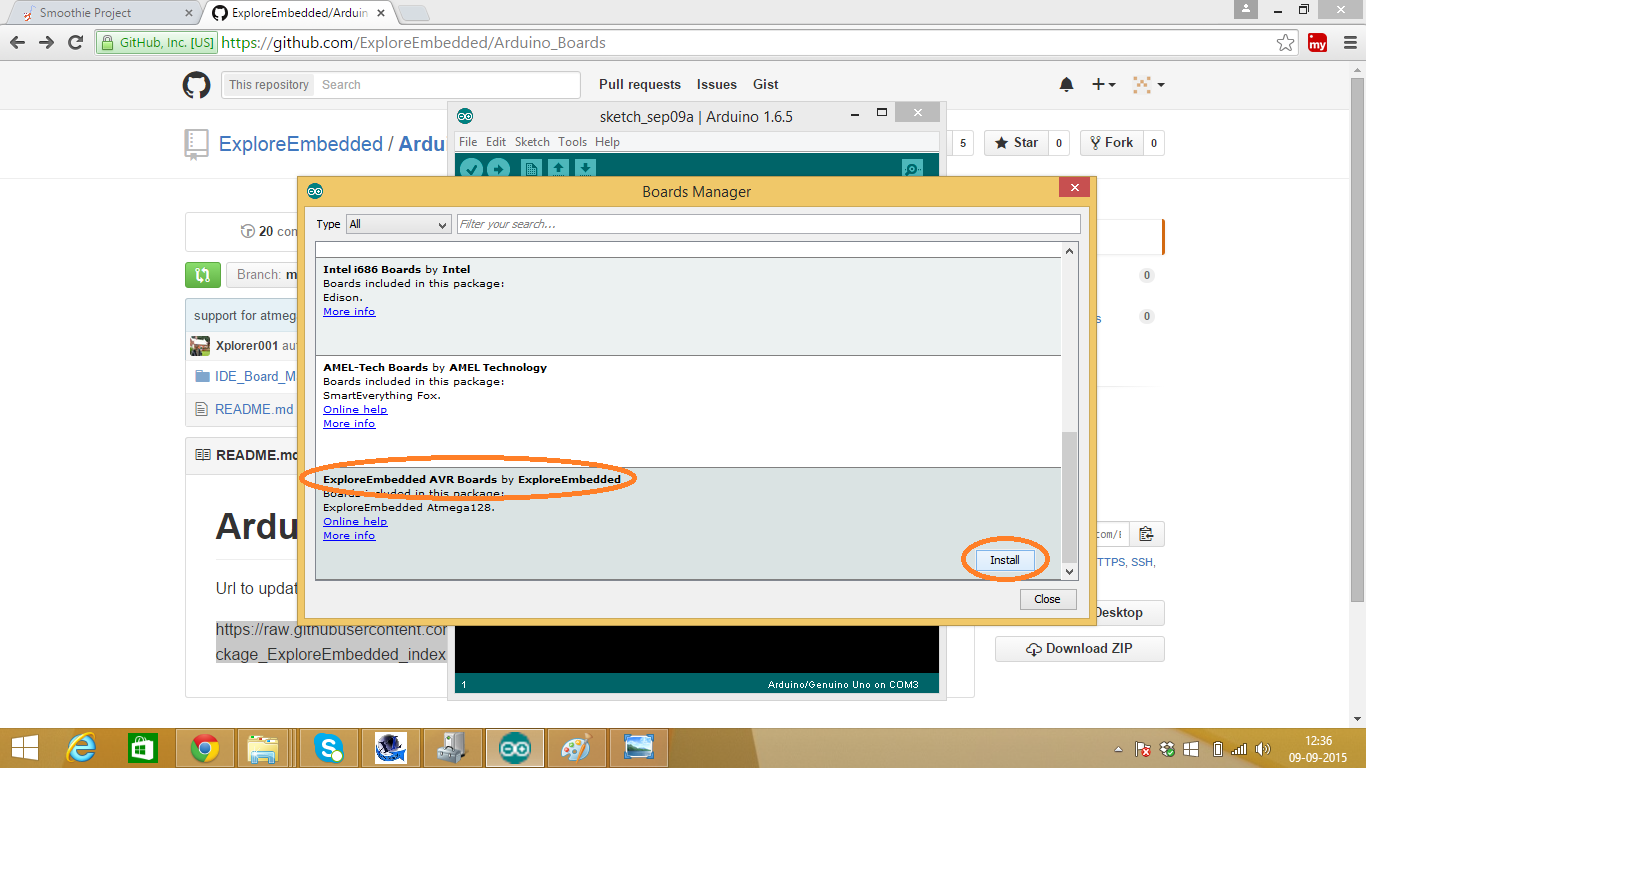Star the GitHub repository
The image size is (1636, 896).
click(x=1016, y=143)
